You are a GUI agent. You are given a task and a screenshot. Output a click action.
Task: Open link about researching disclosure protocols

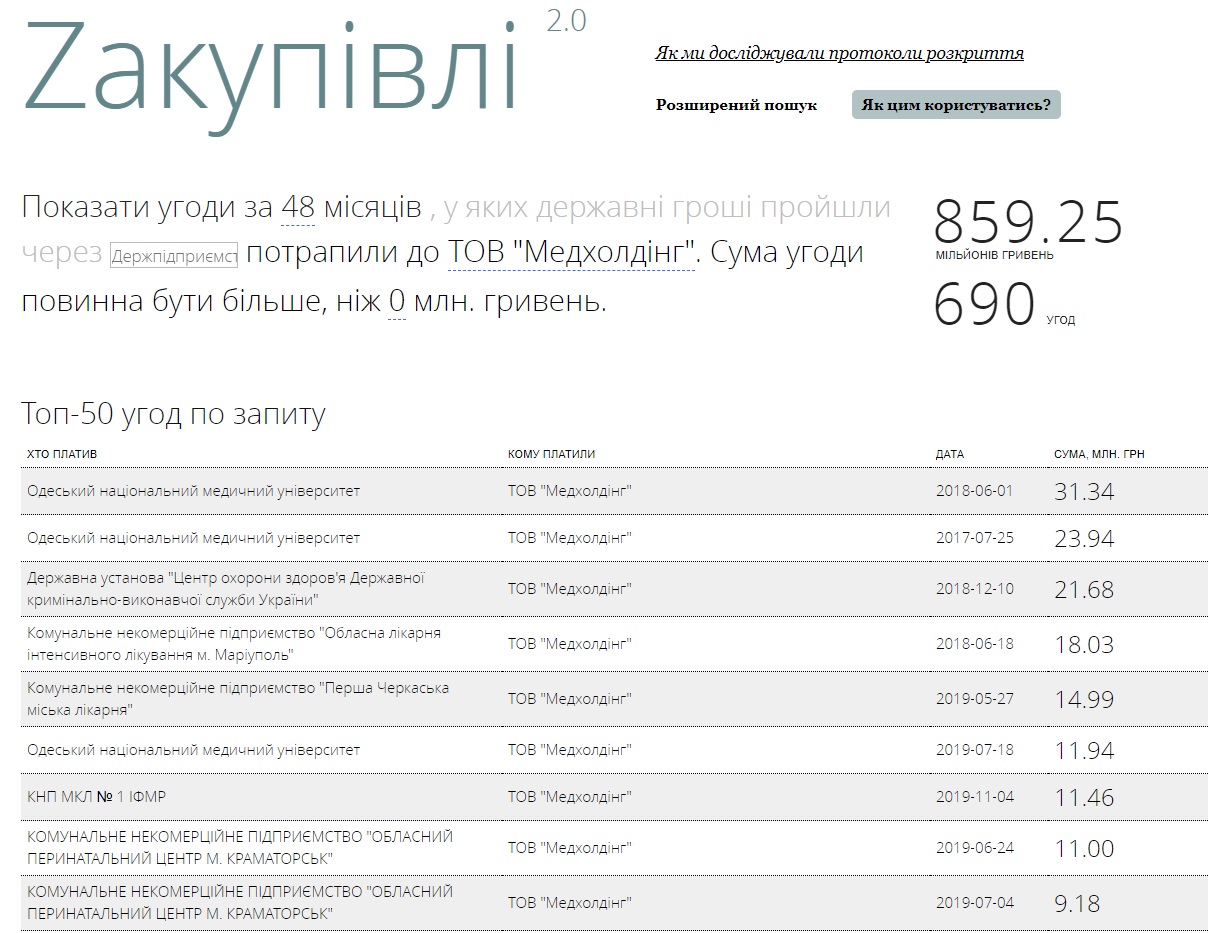839,53
